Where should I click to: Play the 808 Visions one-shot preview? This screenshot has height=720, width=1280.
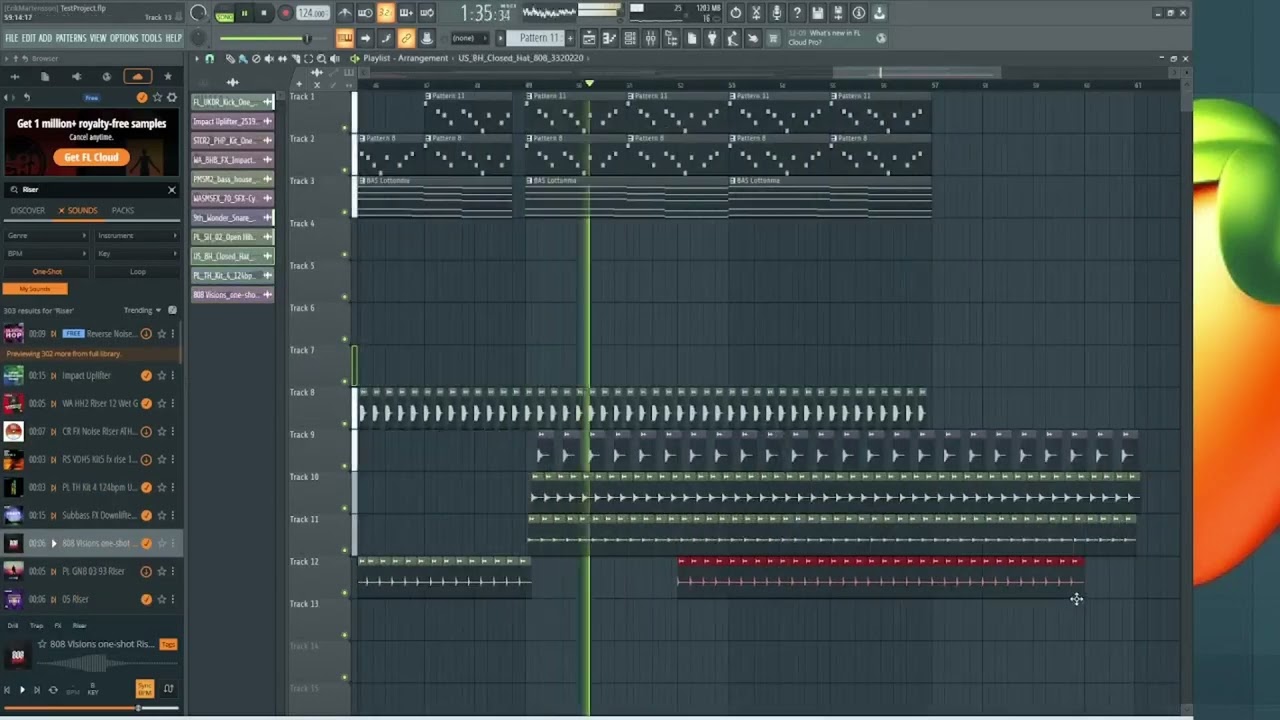54,544
